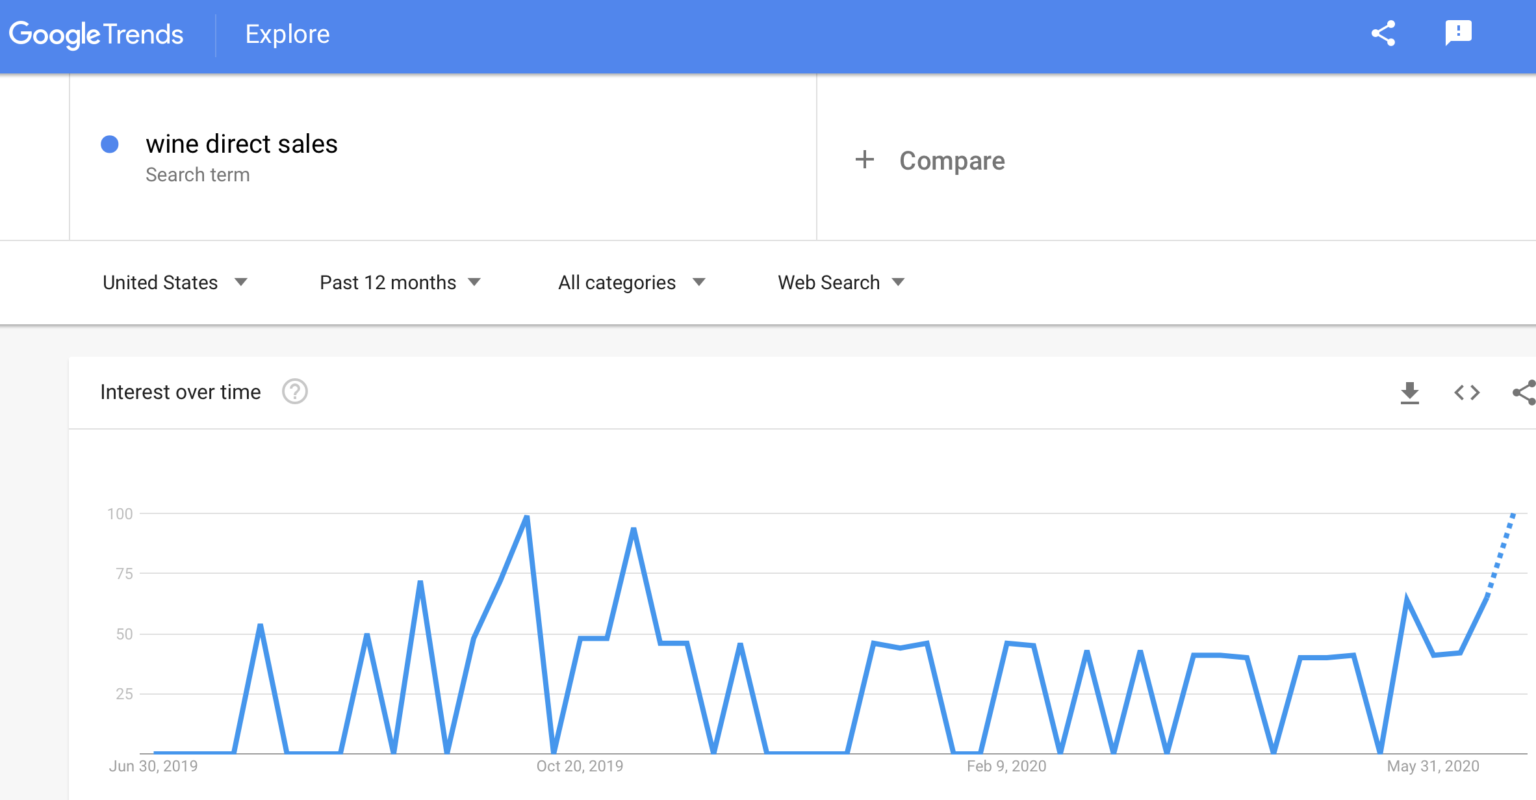The height and width of the screenshot is (800, 1536).
Task: Click the plus icon beside Compare
Action: (x=865, y=160)
